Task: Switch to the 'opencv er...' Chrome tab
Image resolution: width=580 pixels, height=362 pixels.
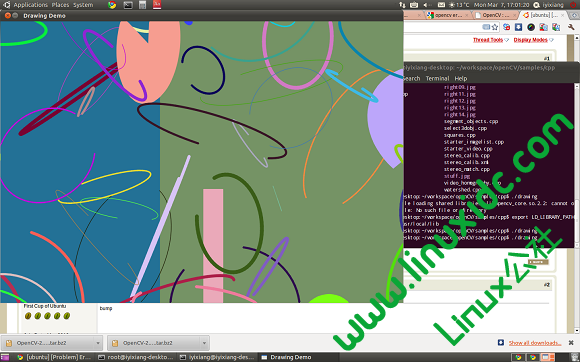Action: [x=448, y=15]
